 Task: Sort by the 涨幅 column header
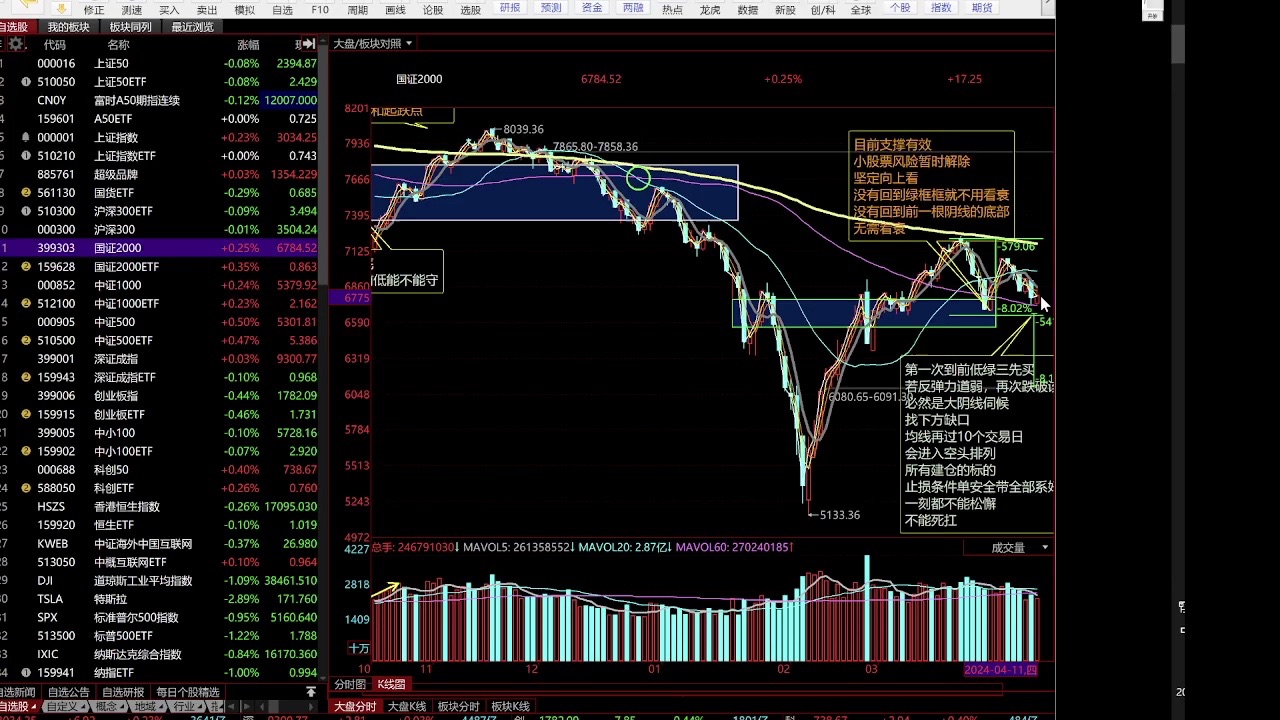pos(248,45)
